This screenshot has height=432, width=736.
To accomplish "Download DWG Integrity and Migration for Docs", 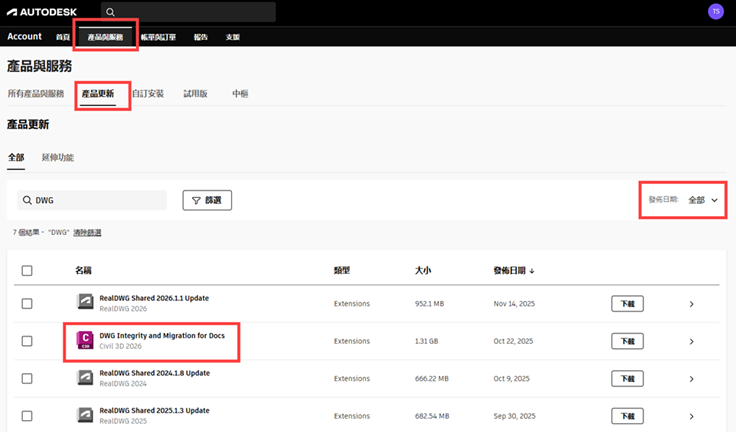I will pyautogui.click(x=627, y=341).
